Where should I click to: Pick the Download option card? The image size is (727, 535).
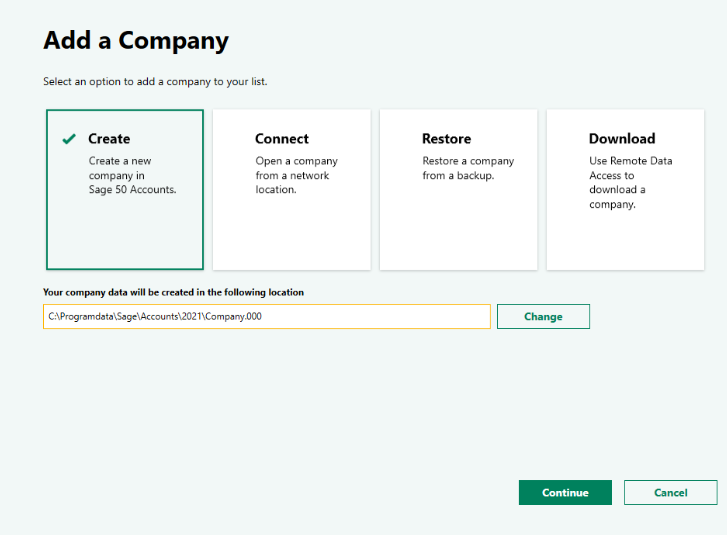point(625,190)
